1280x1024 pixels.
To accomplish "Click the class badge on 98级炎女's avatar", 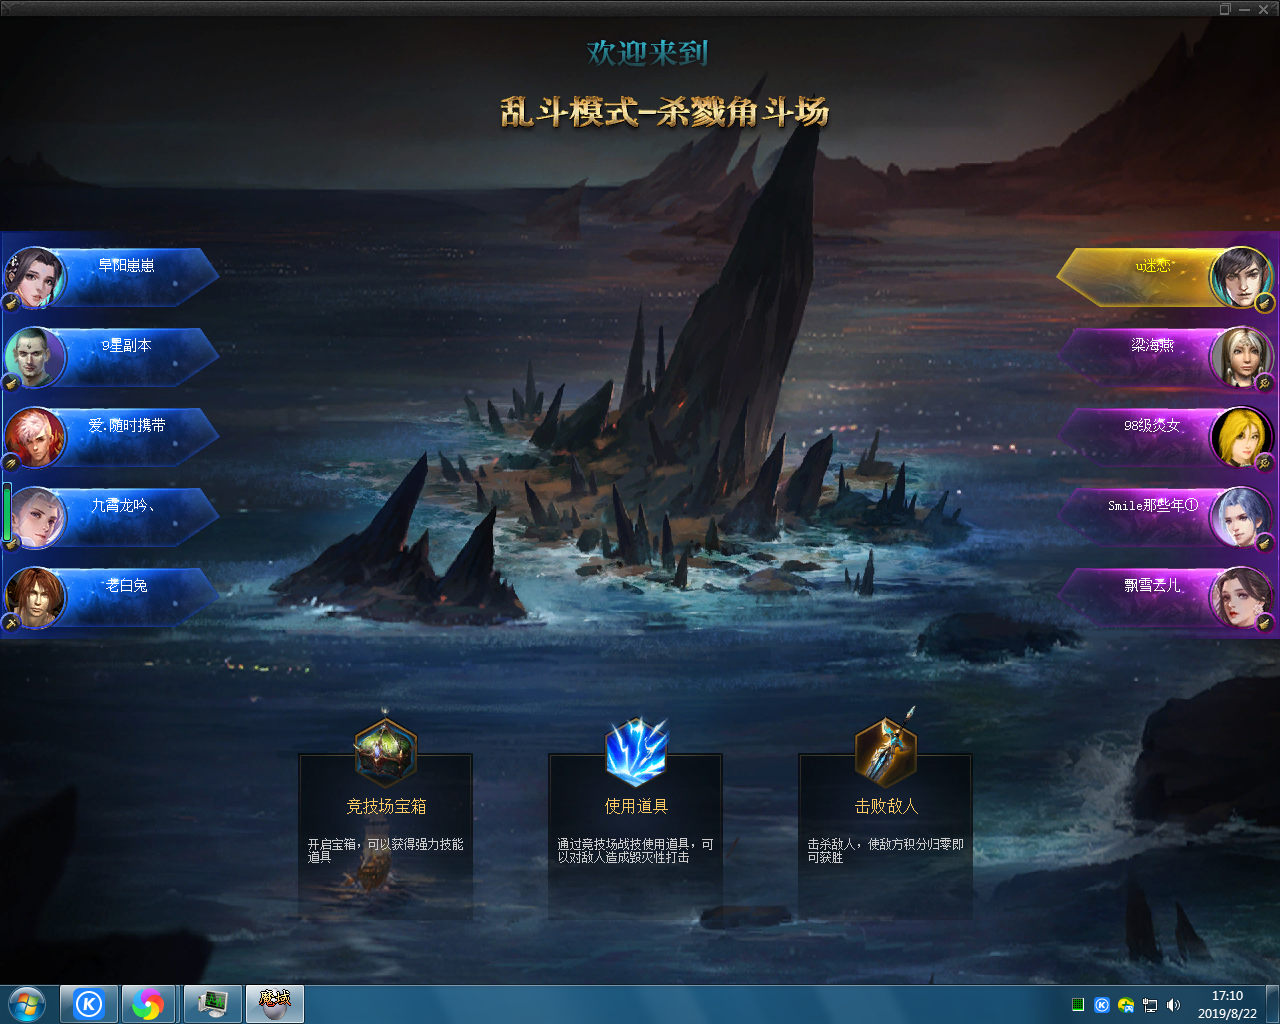I will tap(1265, 462).
